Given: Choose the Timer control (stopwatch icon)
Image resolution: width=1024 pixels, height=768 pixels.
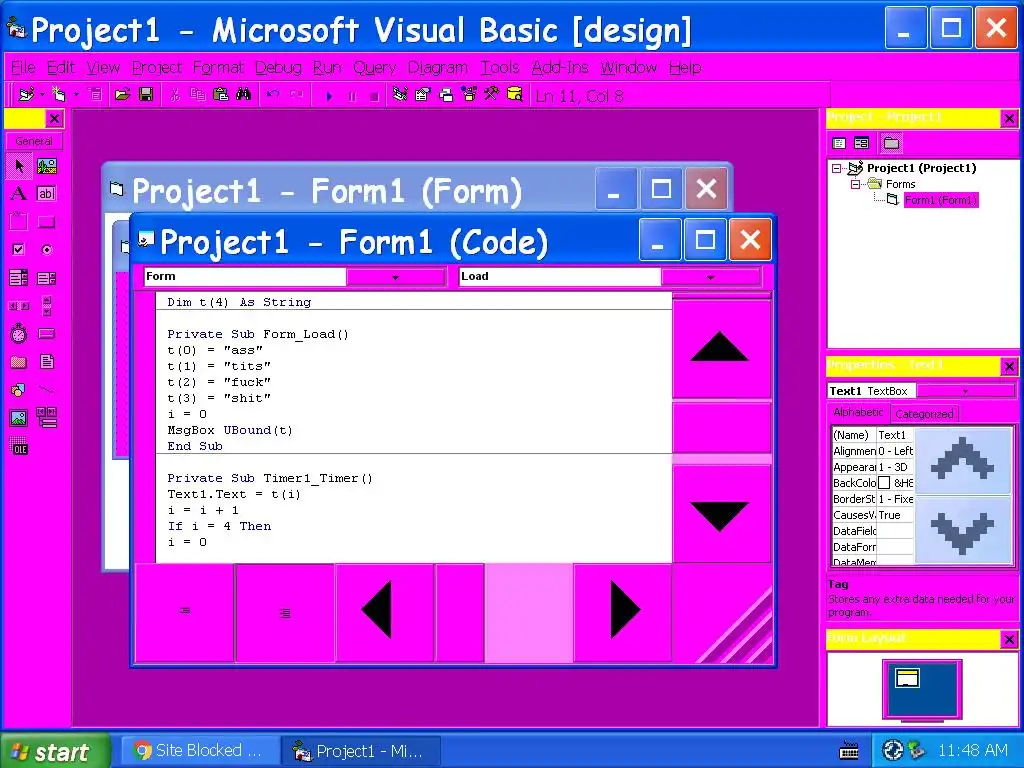Looking at the screenshot, I should point(19,334).
